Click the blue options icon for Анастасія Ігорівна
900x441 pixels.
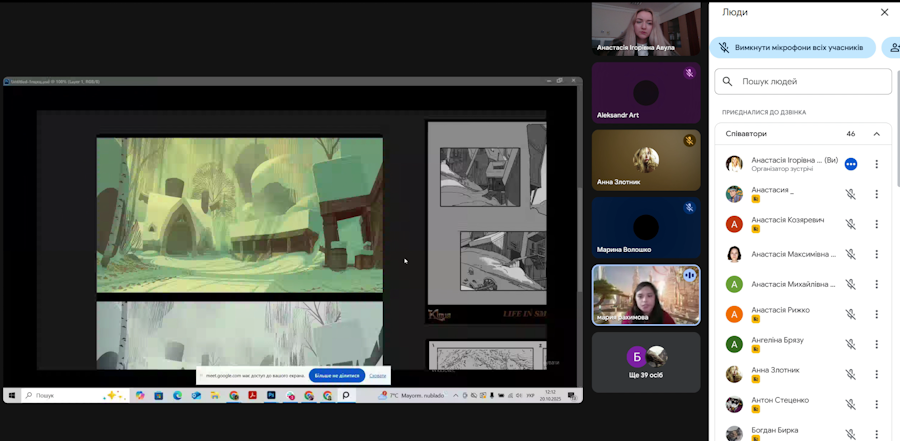[x=851, y=164]
